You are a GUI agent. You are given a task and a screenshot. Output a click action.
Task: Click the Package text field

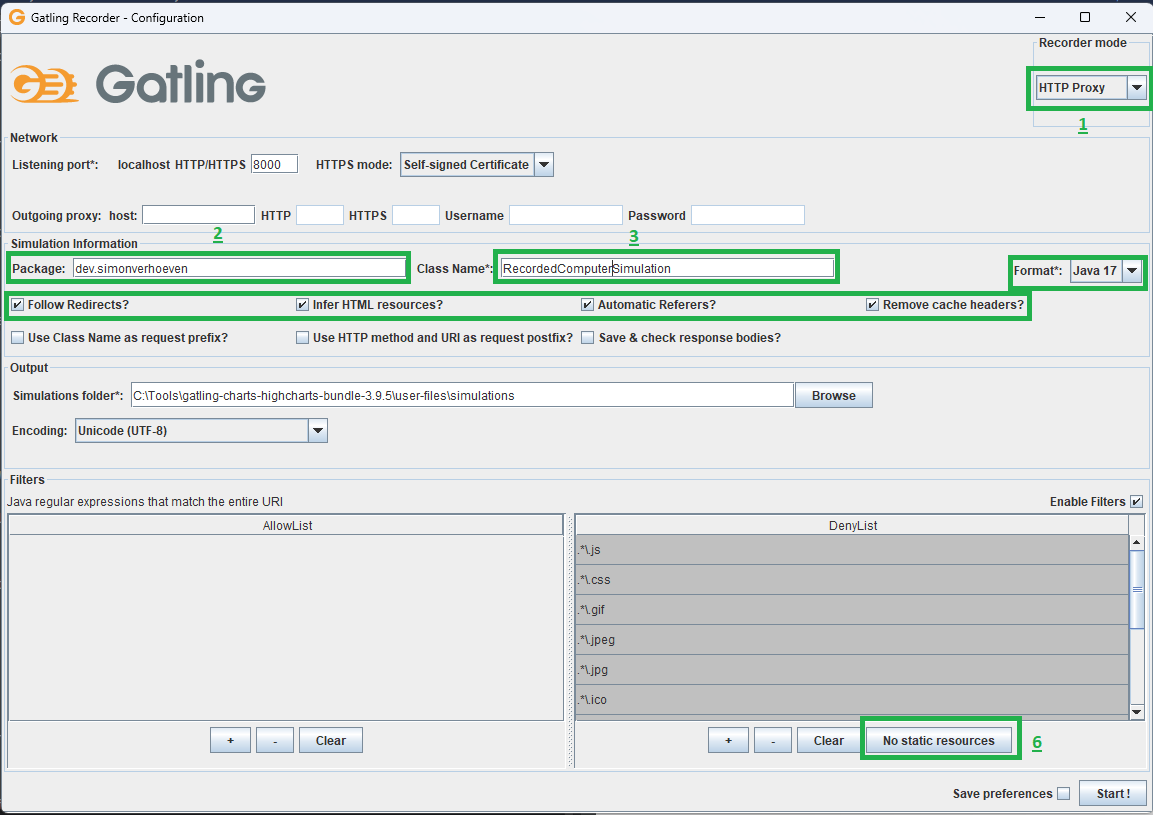(x=239, y=268)
